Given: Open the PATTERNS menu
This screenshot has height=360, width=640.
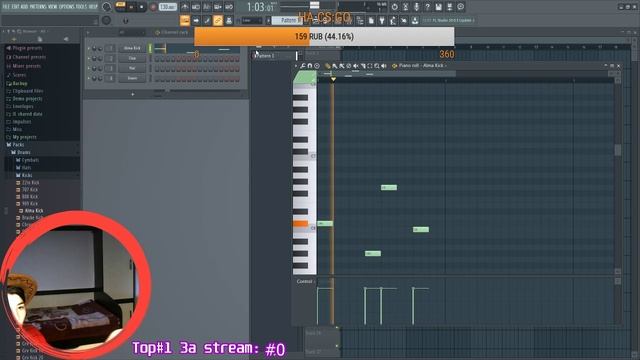Looking at the screenshot, I should point(38,7).
